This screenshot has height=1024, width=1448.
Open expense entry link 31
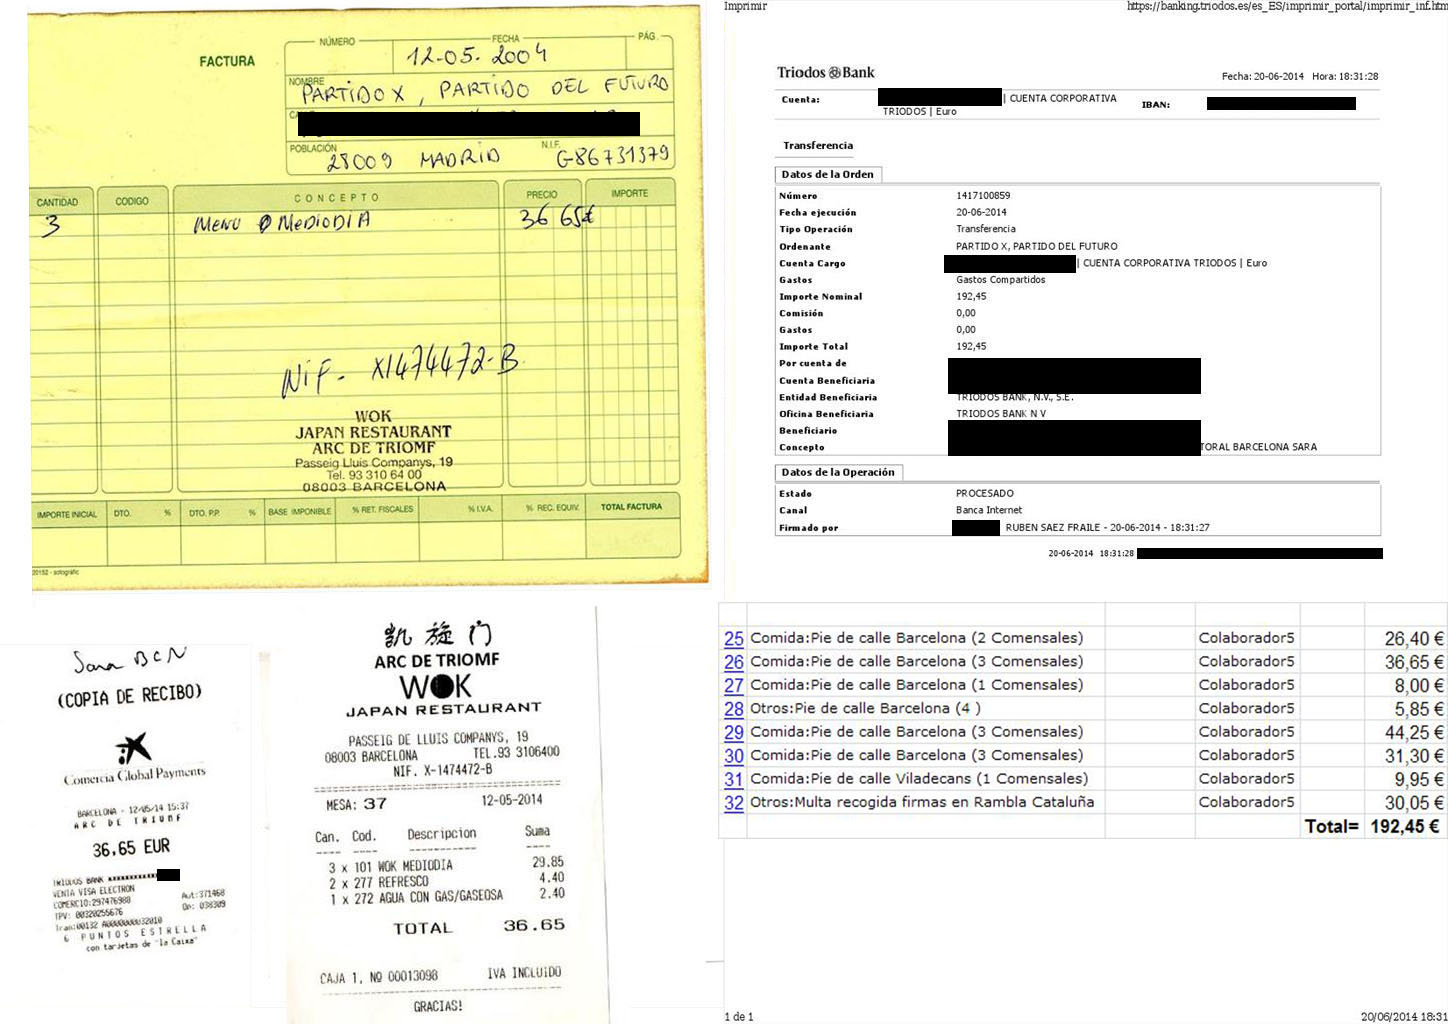(x=734, y=779)
